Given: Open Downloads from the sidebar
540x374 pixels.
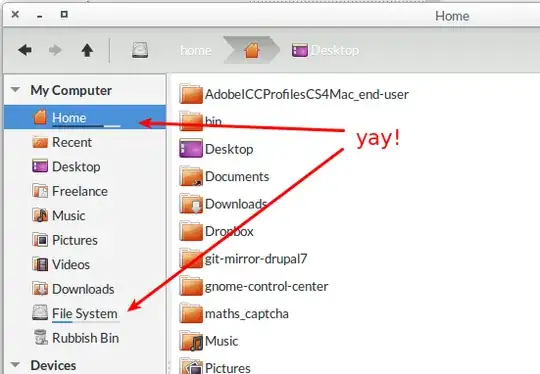Looking at the screenshot, I should tap(83, 289).
